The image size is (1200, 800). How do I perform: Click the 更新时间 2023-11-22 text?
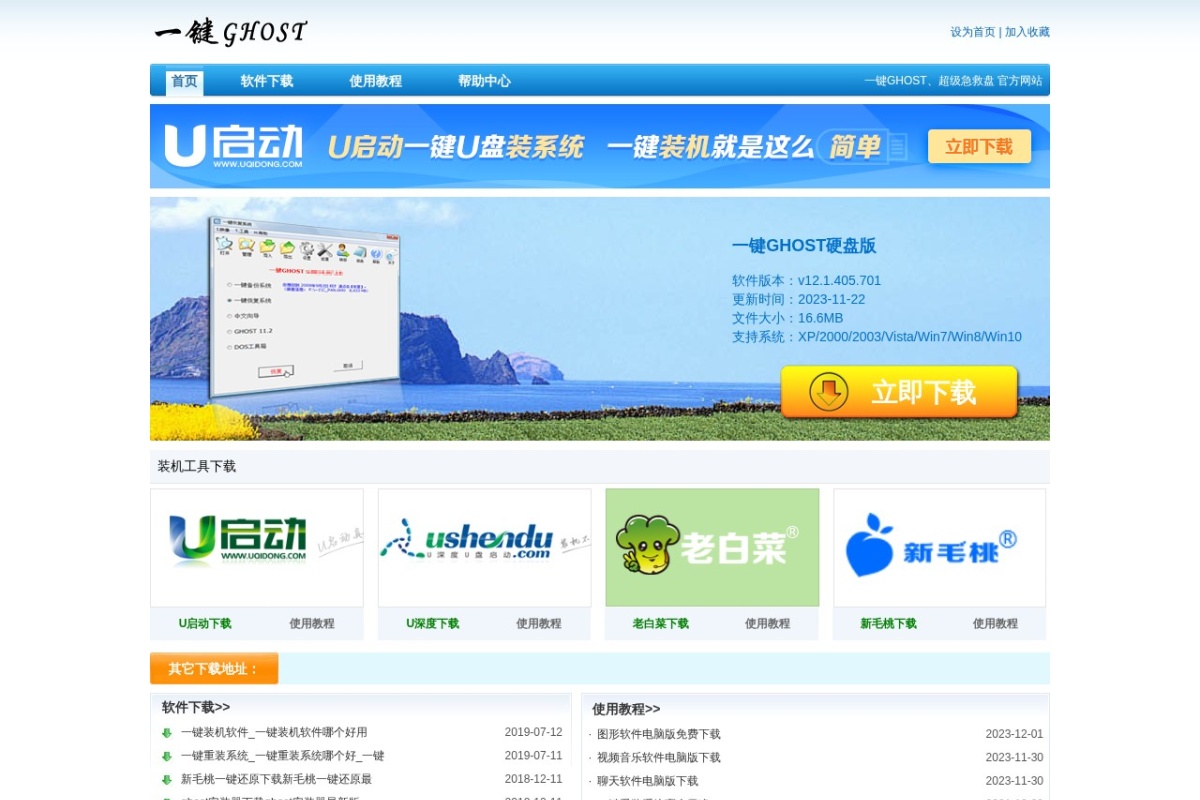click(798, 299)
